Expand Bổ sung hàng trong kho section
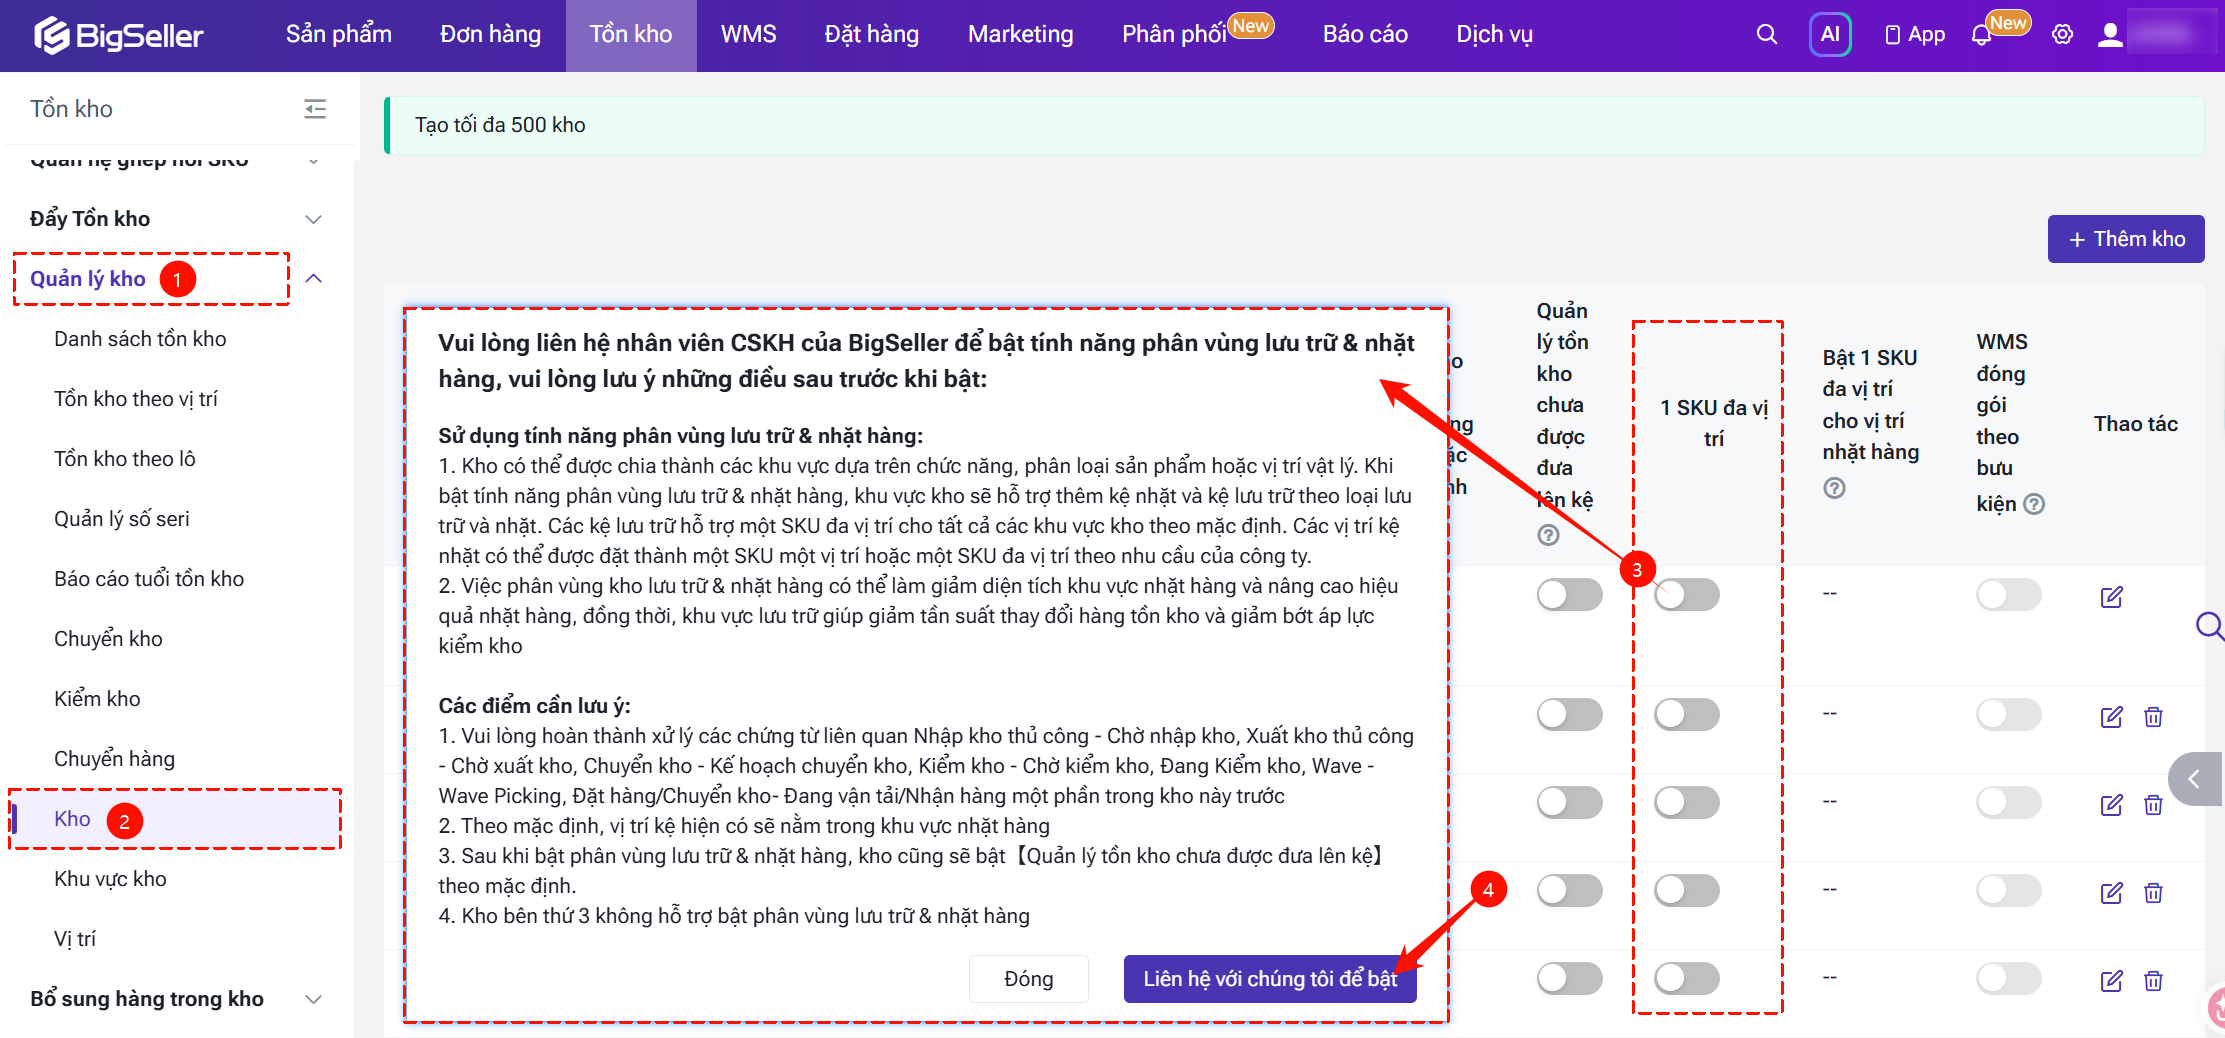Screen dimensions: 2225x1038 click(313, 999)
